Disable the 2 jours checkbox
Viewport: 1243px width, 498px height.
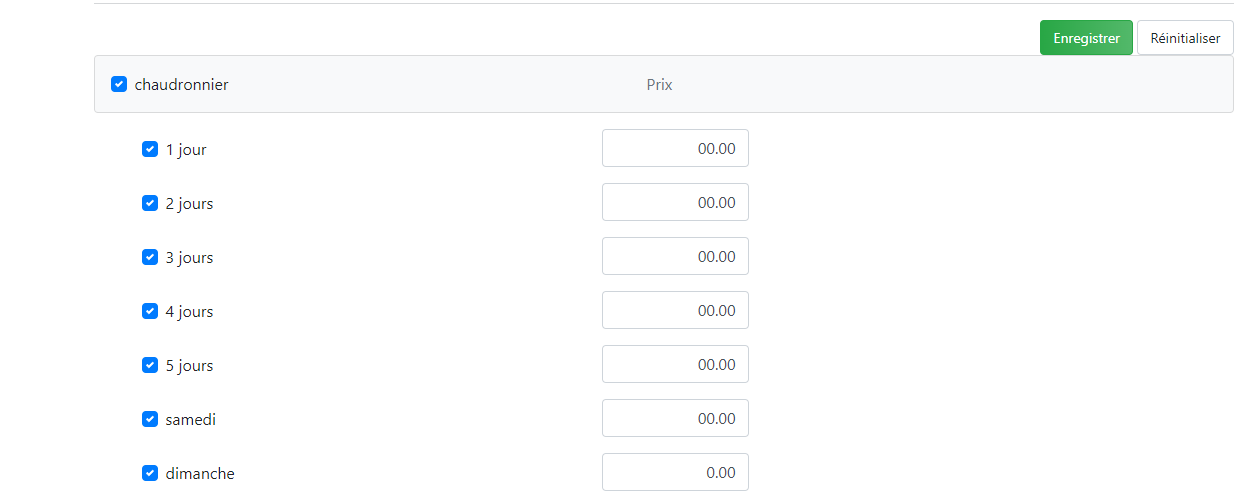[150, 203]
